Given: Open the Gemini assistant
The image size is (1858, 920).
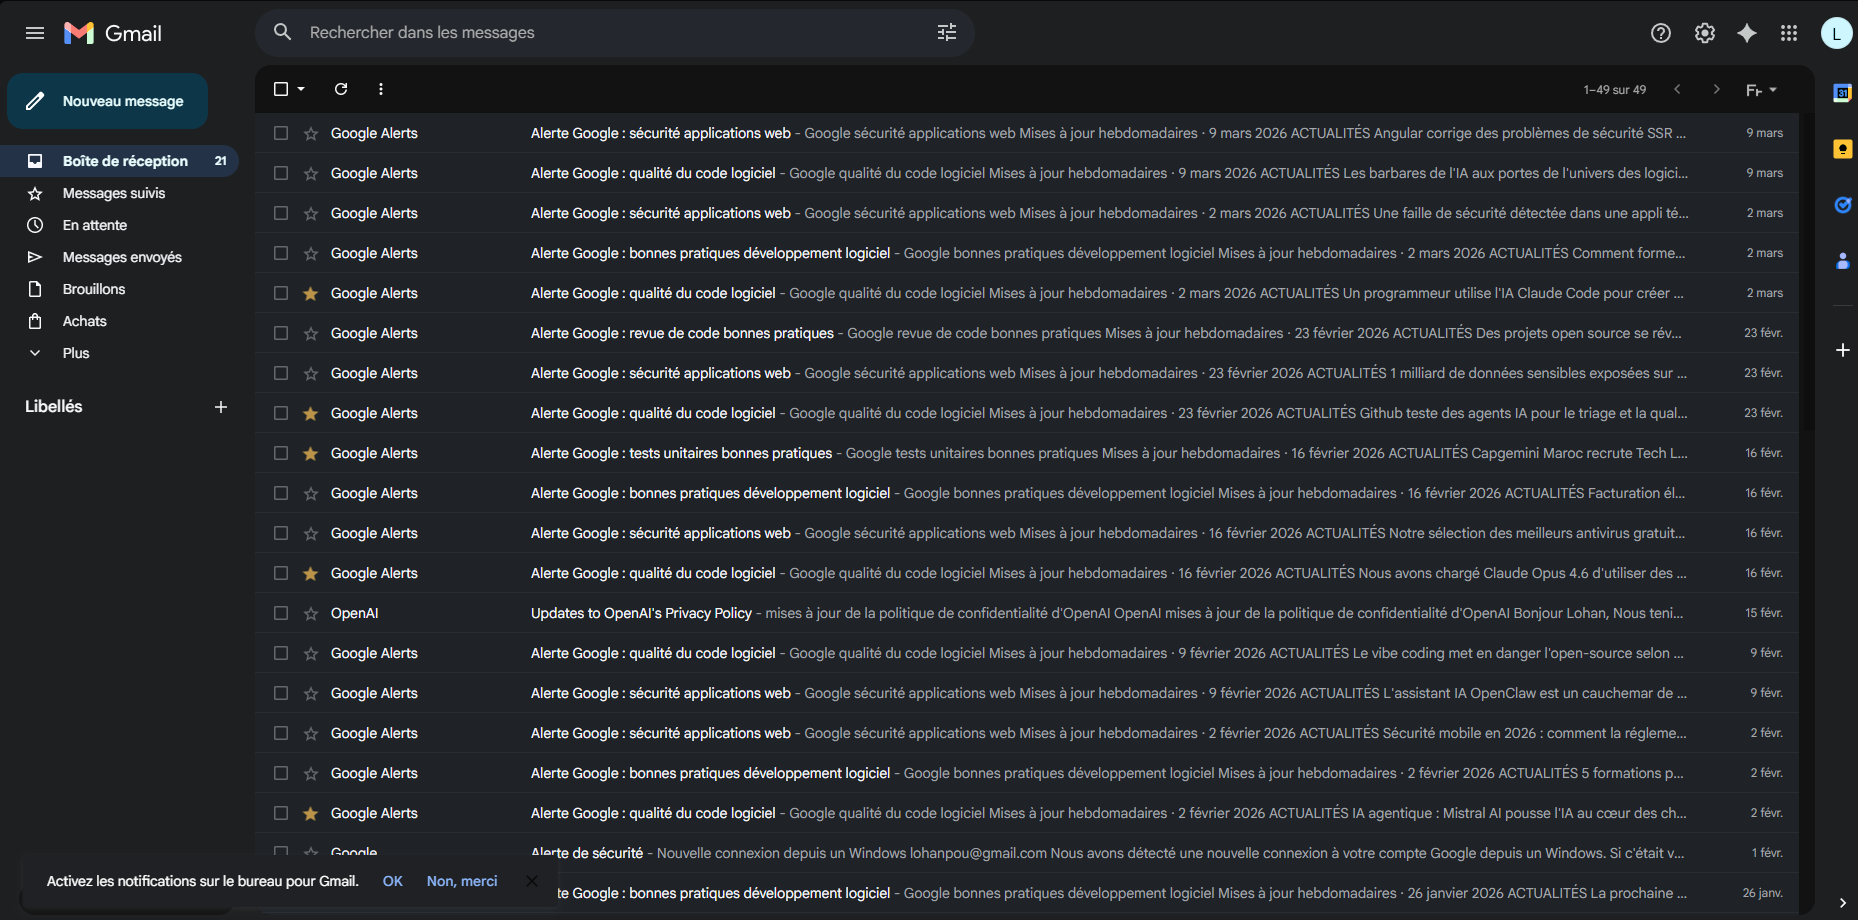Looking at the screenshot, I should point(1747,32).
